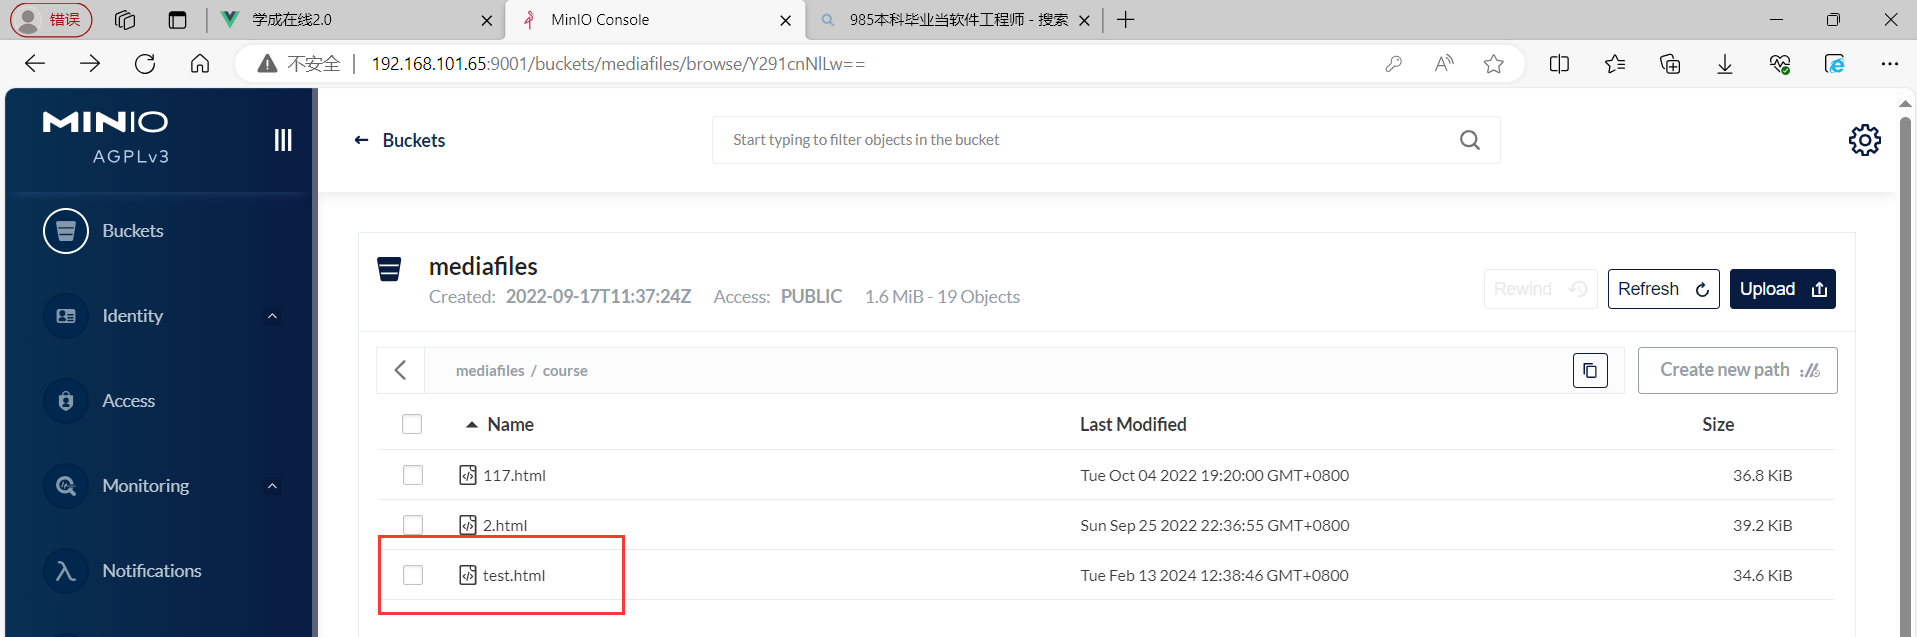1917x637 pixels.
Task: Switch to the 学成在线2.0 browser tab
Action: point(355,20)
